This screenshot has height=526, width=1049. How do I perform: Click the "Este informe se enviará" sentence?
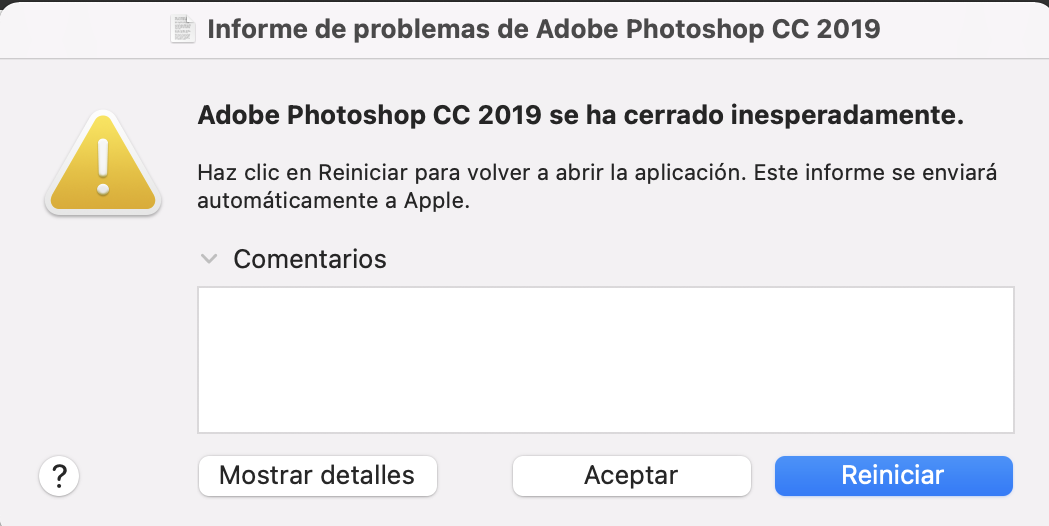click(x=875, y=172)
